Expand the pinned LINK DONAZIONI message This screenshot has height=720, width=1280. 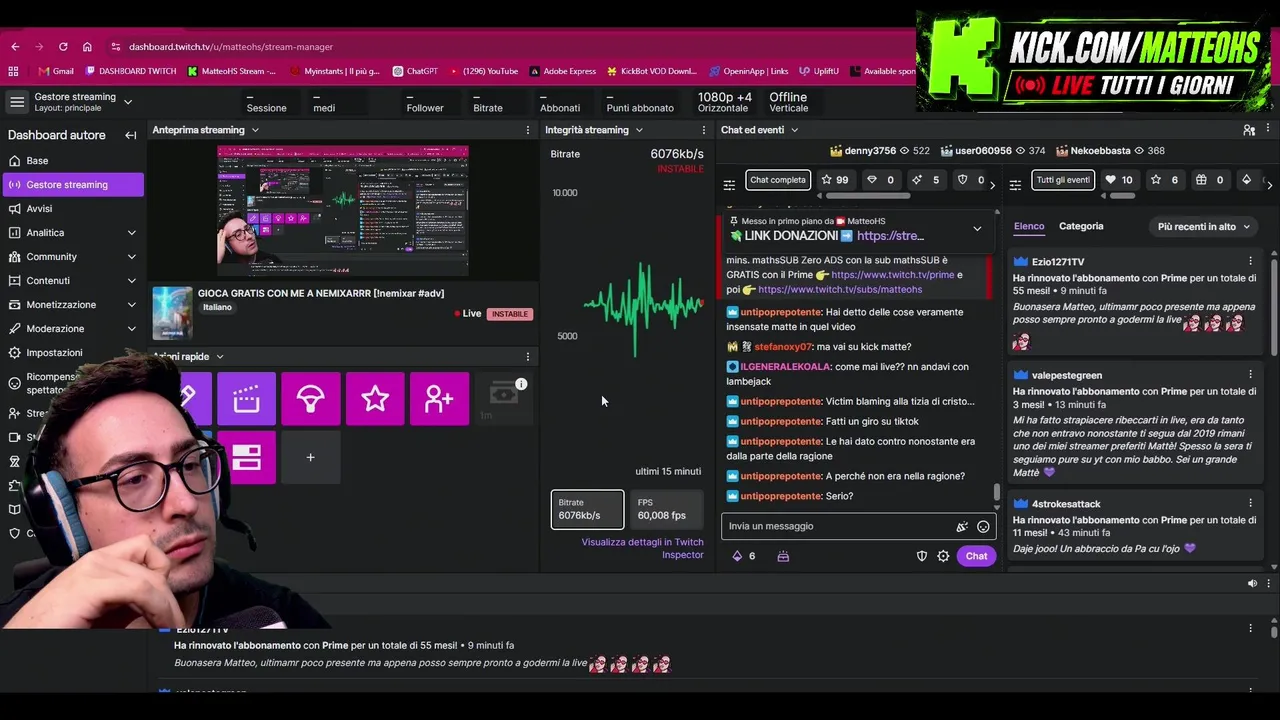tap(977, 228)
